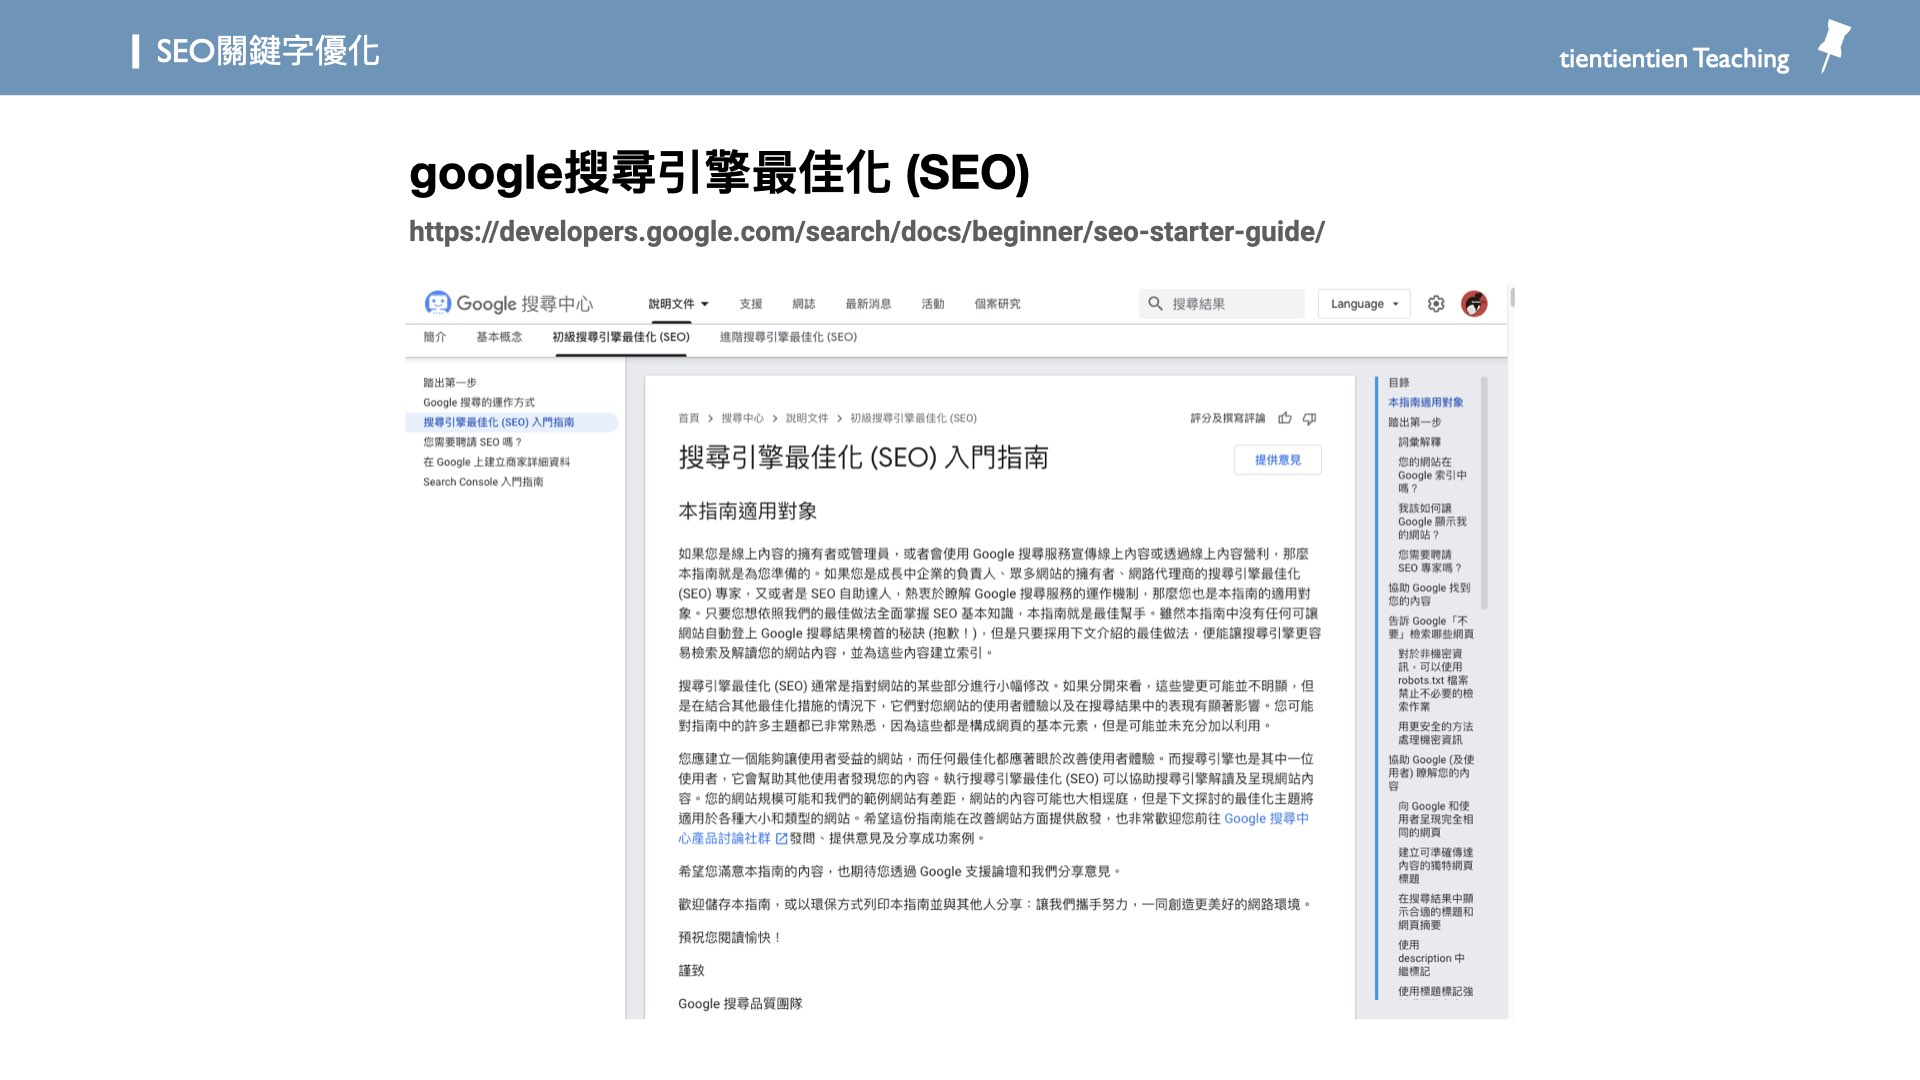Click the magnifier icon in the search bar
The width and height of the screenshot is (1920, 1080).
tap(1153, 304)
